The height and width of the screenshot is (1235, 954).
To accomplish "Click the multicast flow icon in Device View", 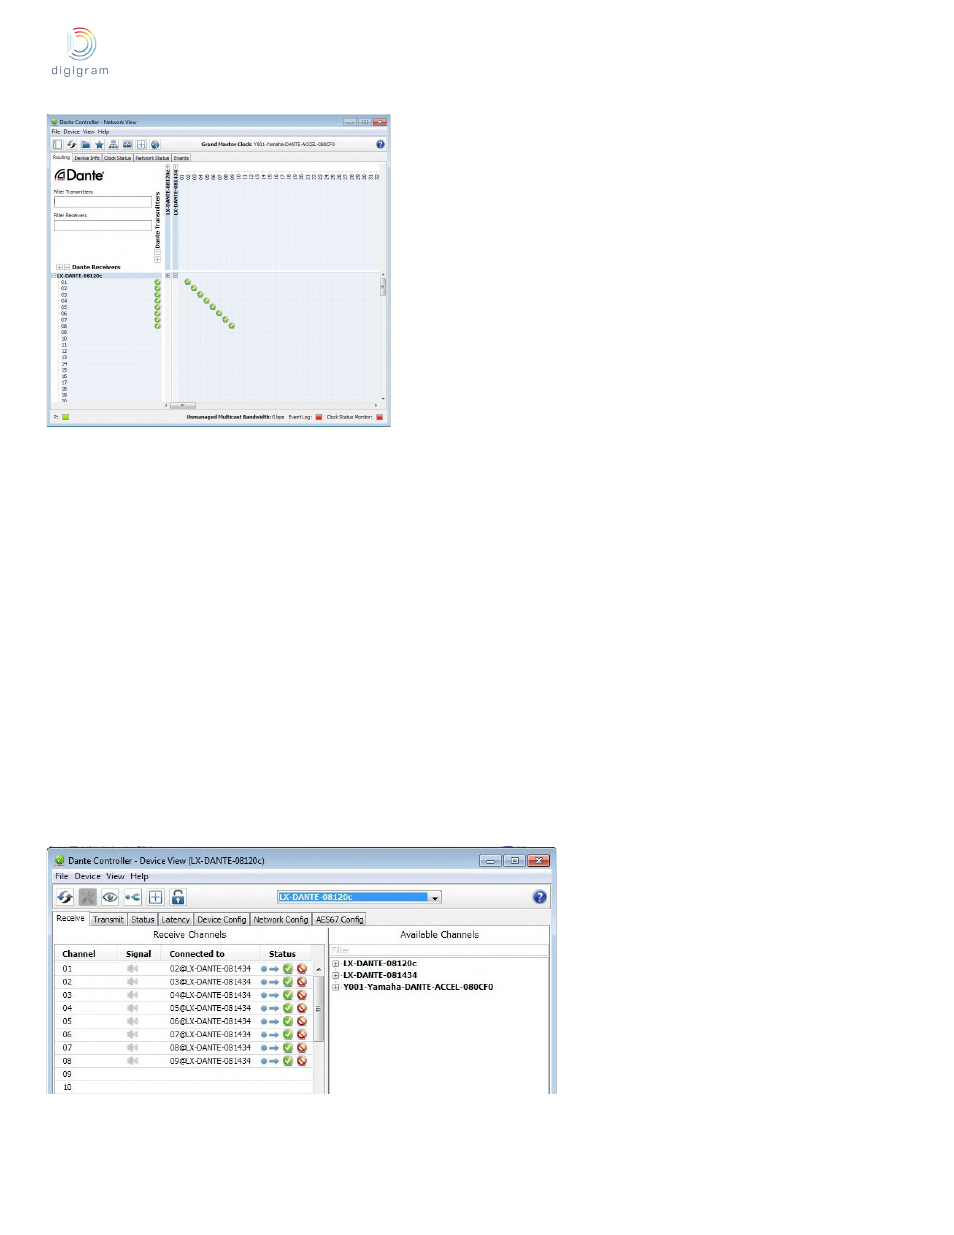I will click(132, 897).
